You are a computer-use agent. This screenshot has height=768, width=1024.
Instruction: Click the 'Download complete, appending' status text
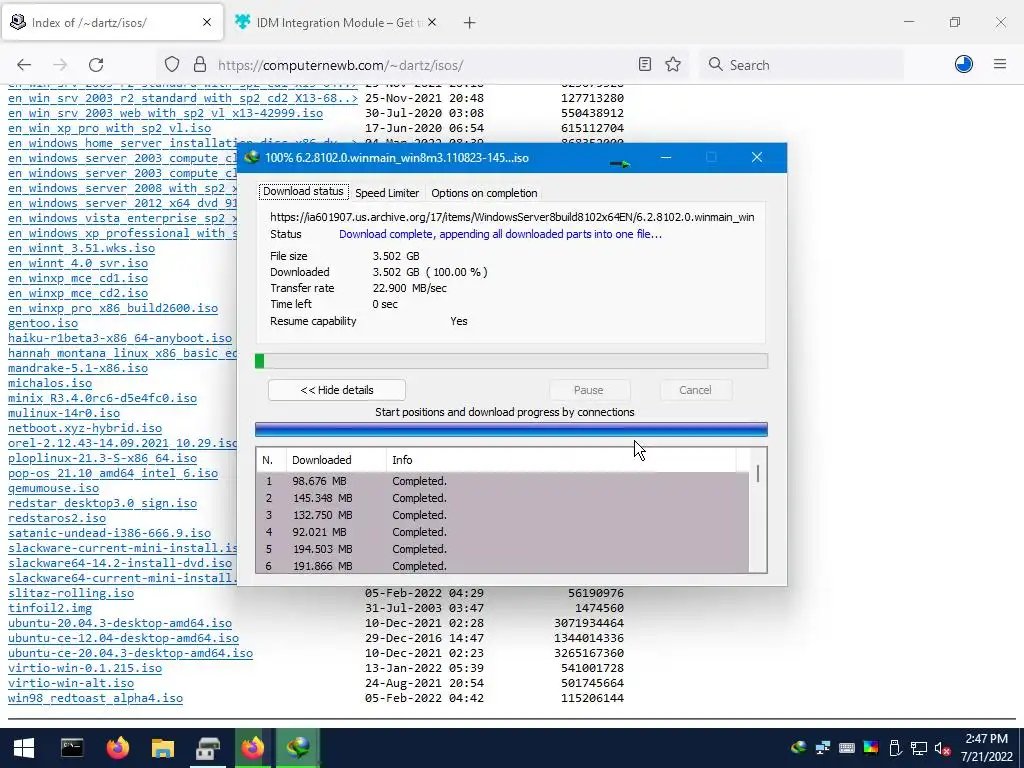[500, 234]
